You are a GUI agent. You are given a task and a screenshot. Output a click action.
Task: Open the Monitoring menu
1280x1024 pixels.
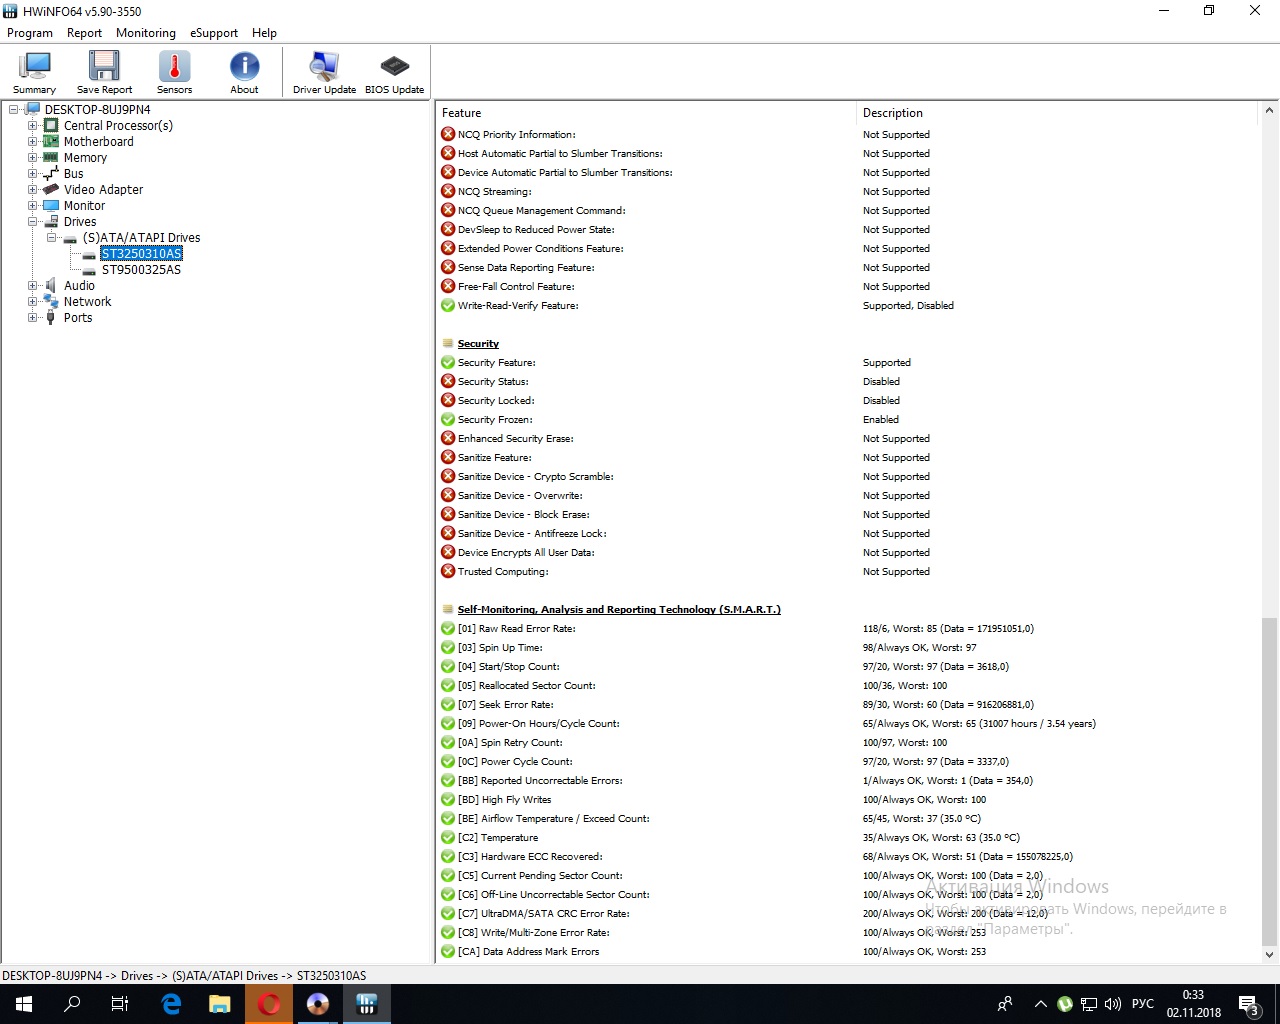click(x=145, y=33)
